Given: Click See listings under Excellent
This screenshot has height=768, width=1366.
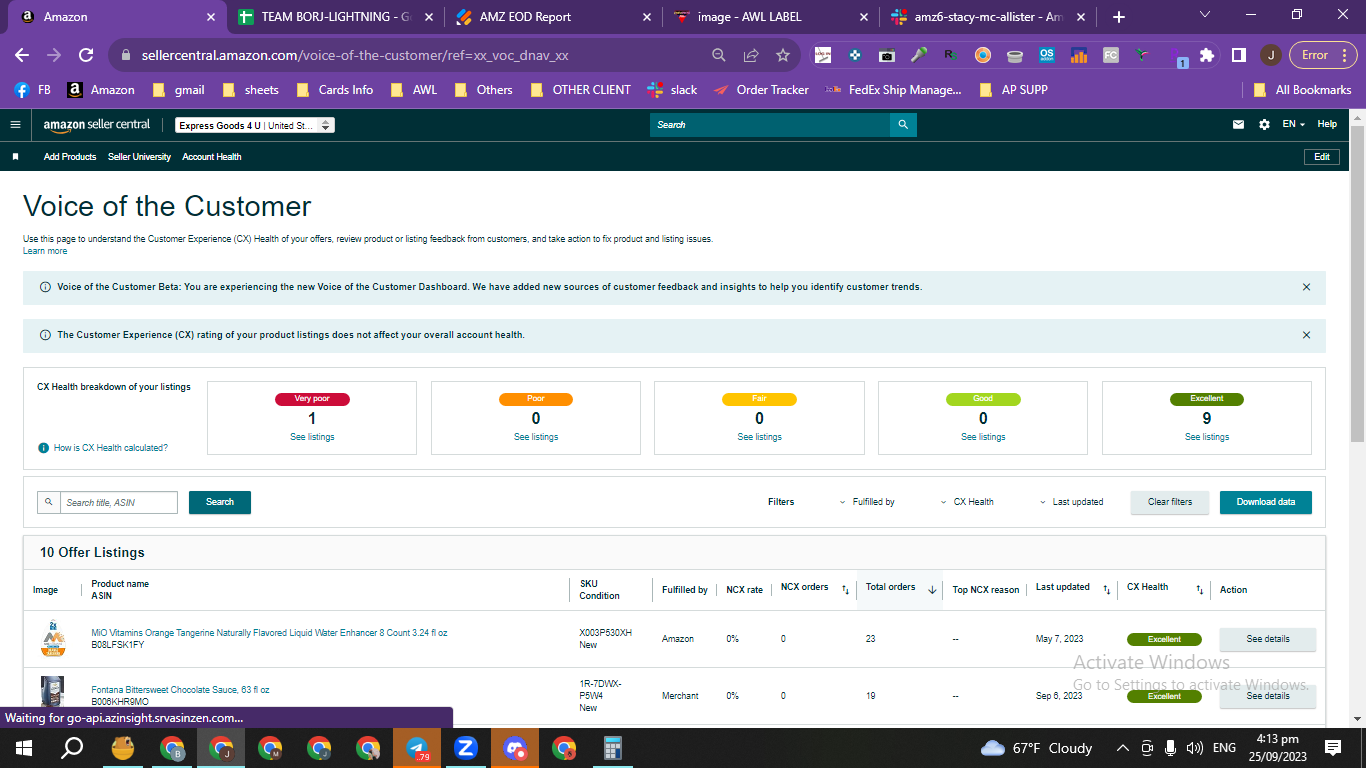Looking at the screenshot, I should click(1207, 437).
